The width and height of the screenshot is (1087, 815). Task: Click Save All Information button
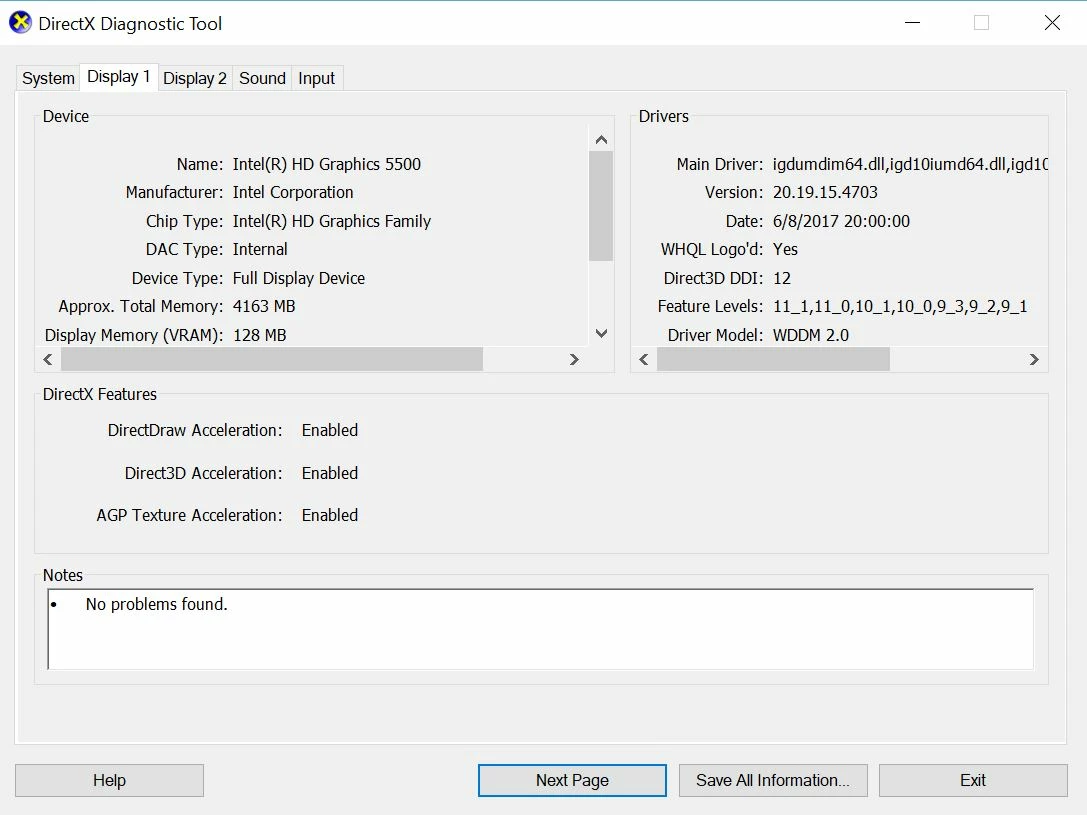(773, 780)
